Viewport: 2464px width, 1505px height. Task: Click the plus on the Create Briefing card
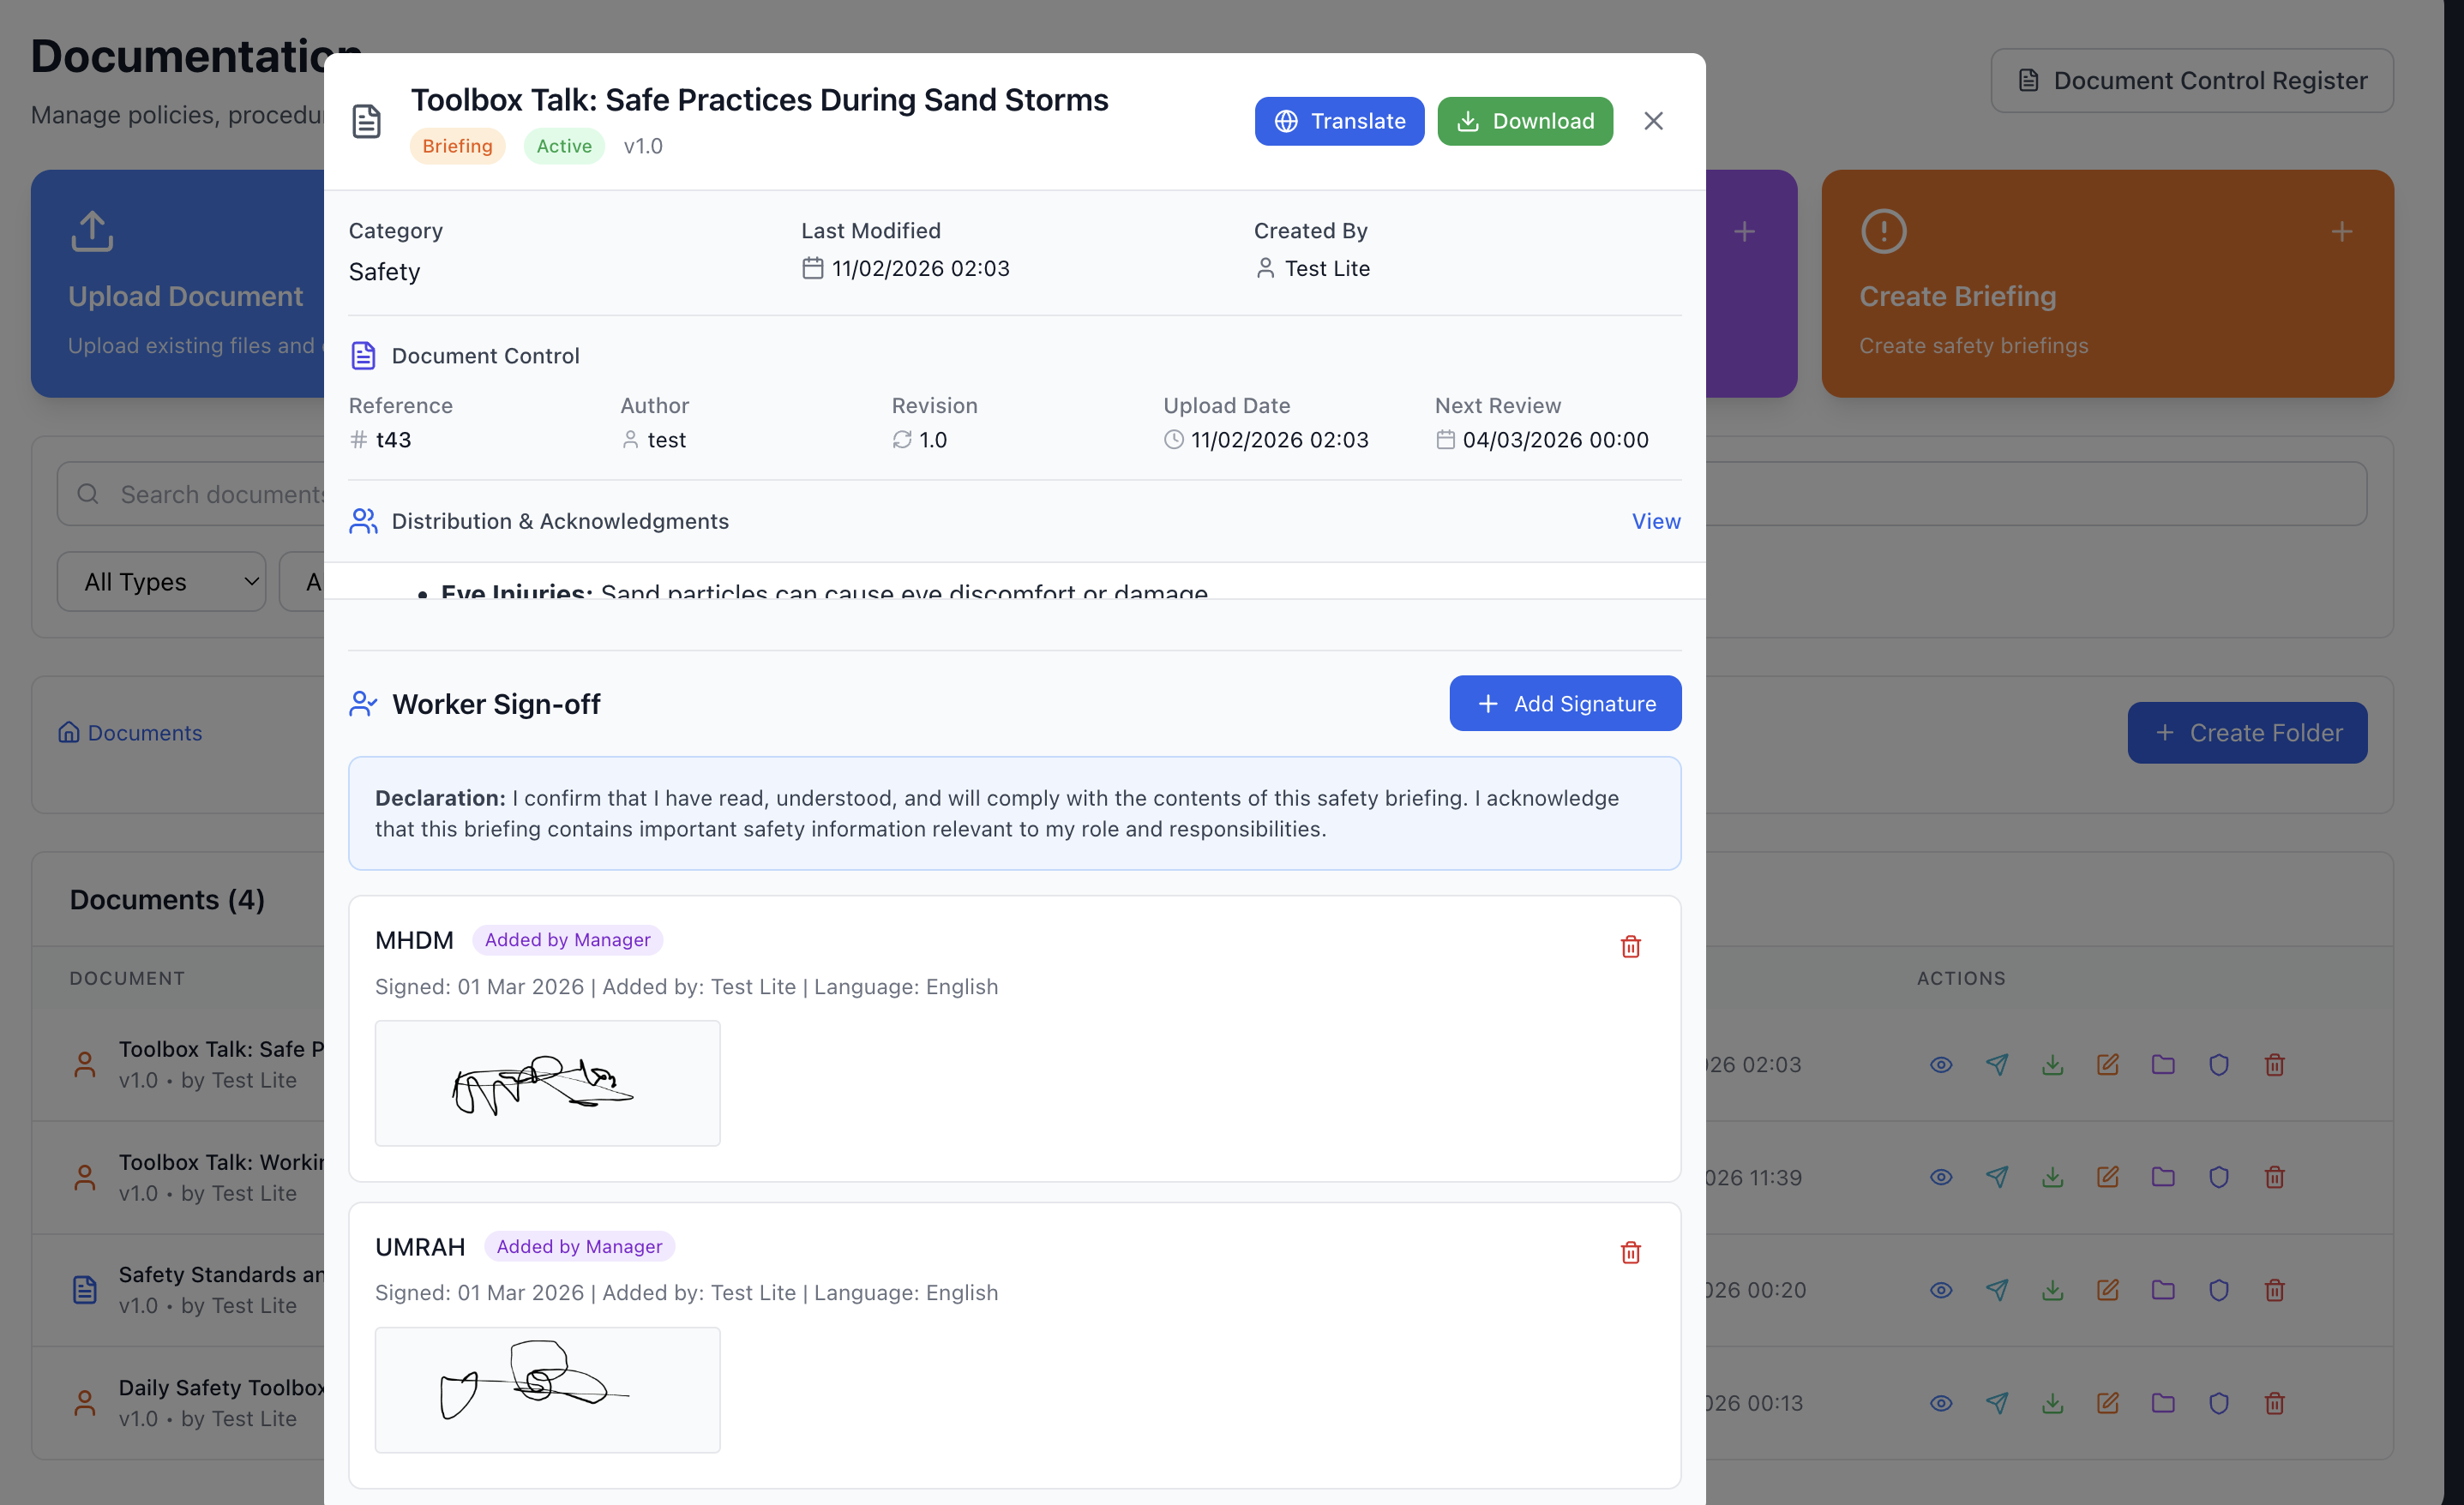click(x=2341, y=231)
